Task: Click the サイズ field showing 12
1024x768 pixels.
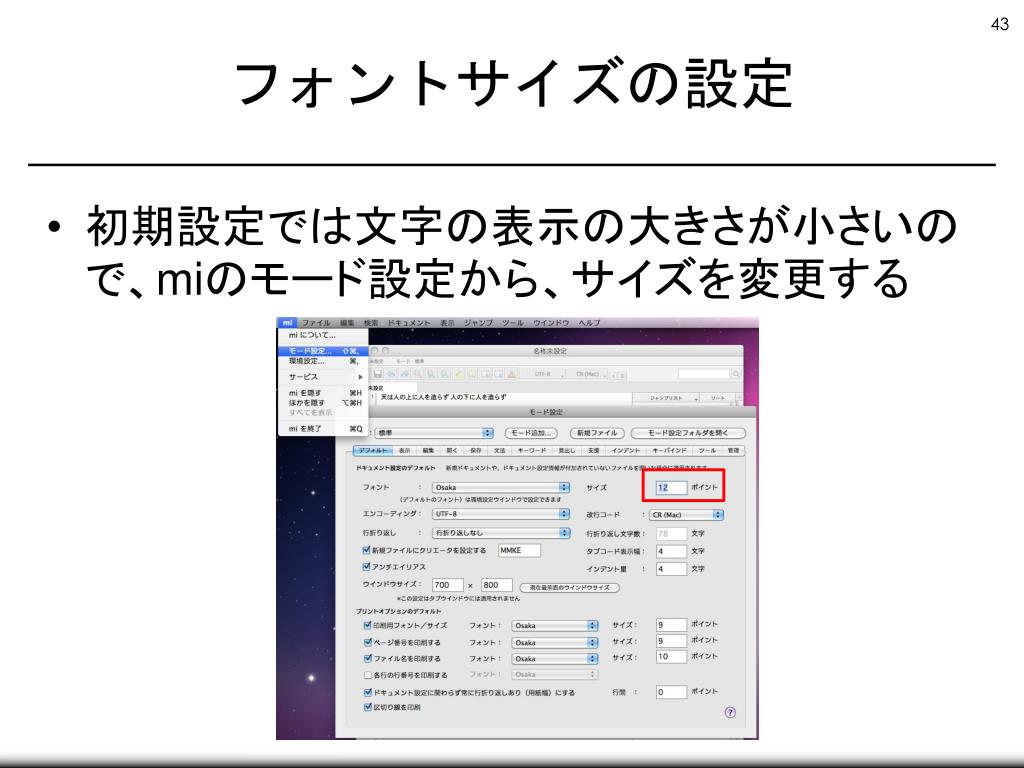Action: [x=671, y=487]
